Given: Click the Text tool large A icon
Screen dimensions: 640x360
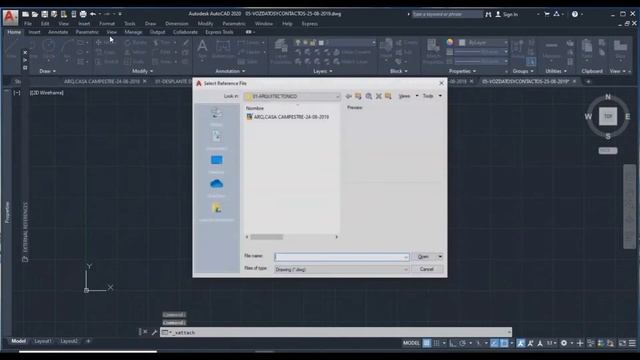Looking at the screenshot, I should (x=202, y=46).
